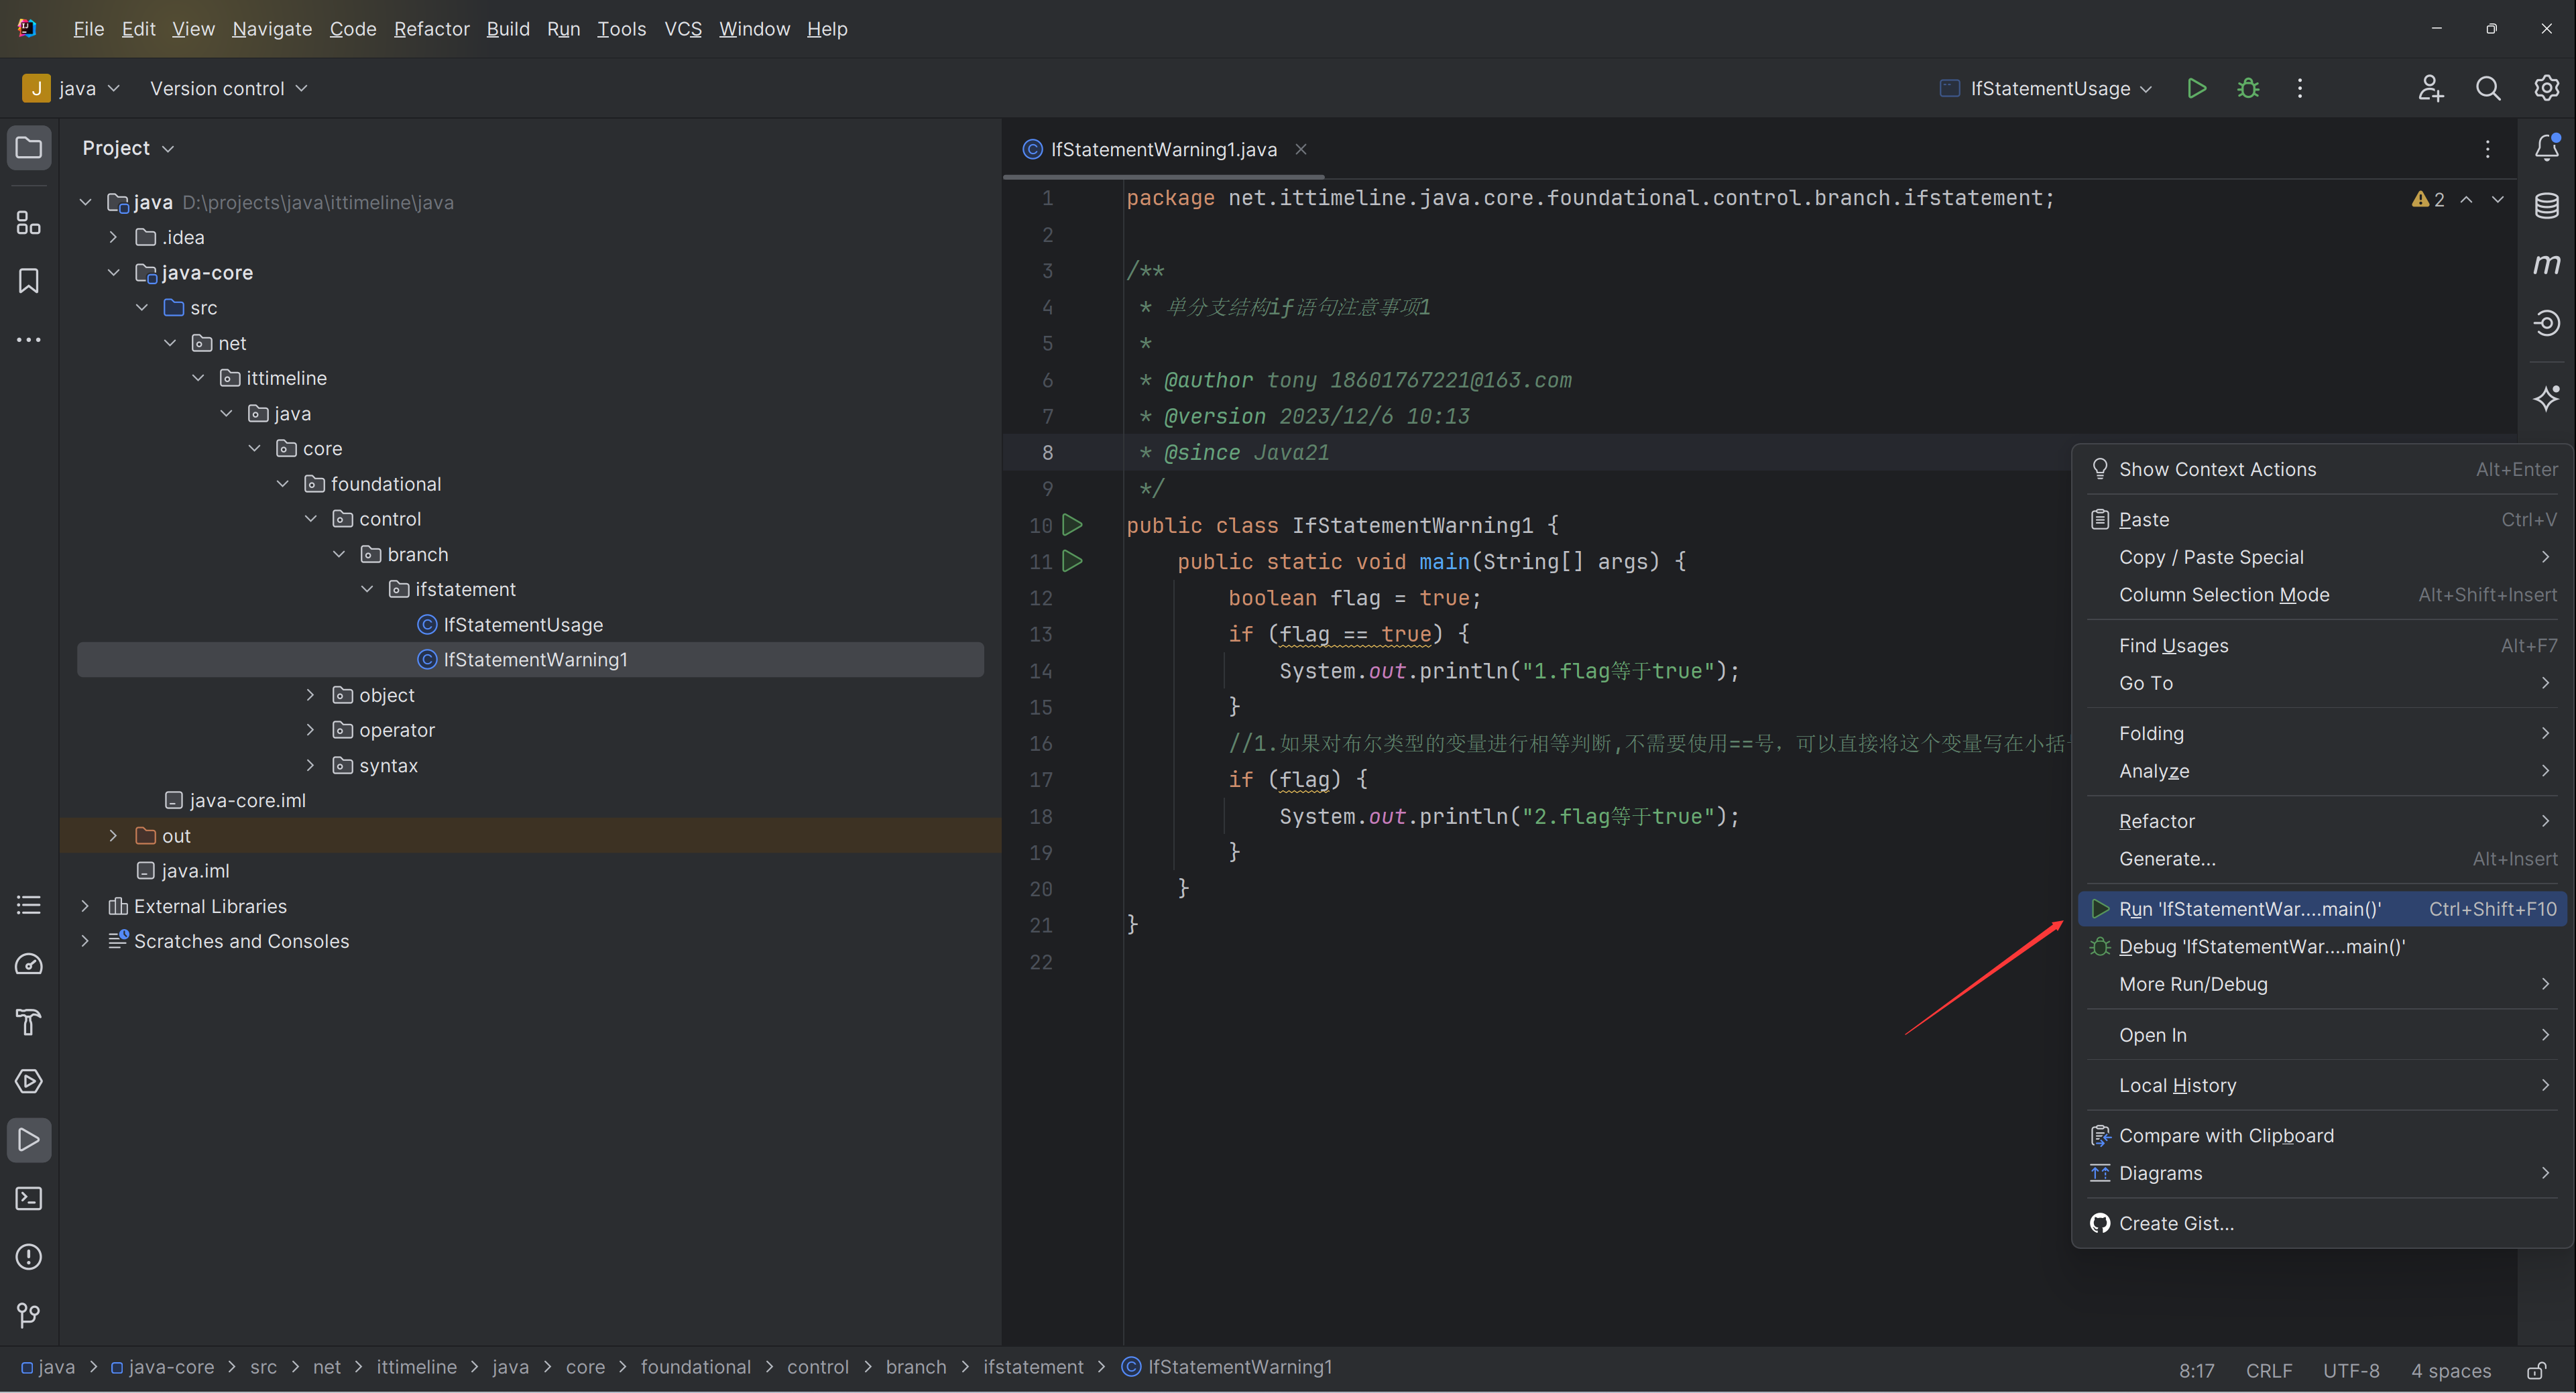Click the UTF-8 encoding in status bar
The height and width of the screenshot is (1393, 2576).
point(2350,1370)
